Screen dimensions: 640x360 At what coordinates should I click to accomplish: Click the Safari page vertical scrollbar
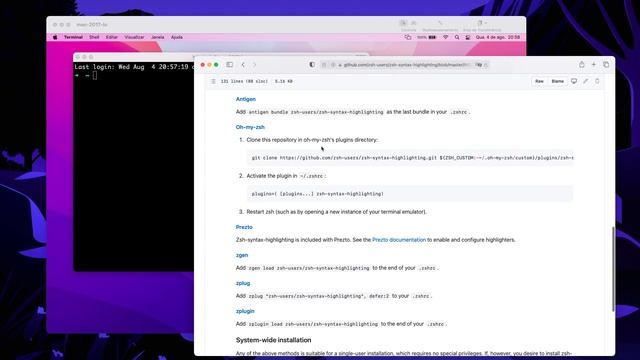click(613, 269)
